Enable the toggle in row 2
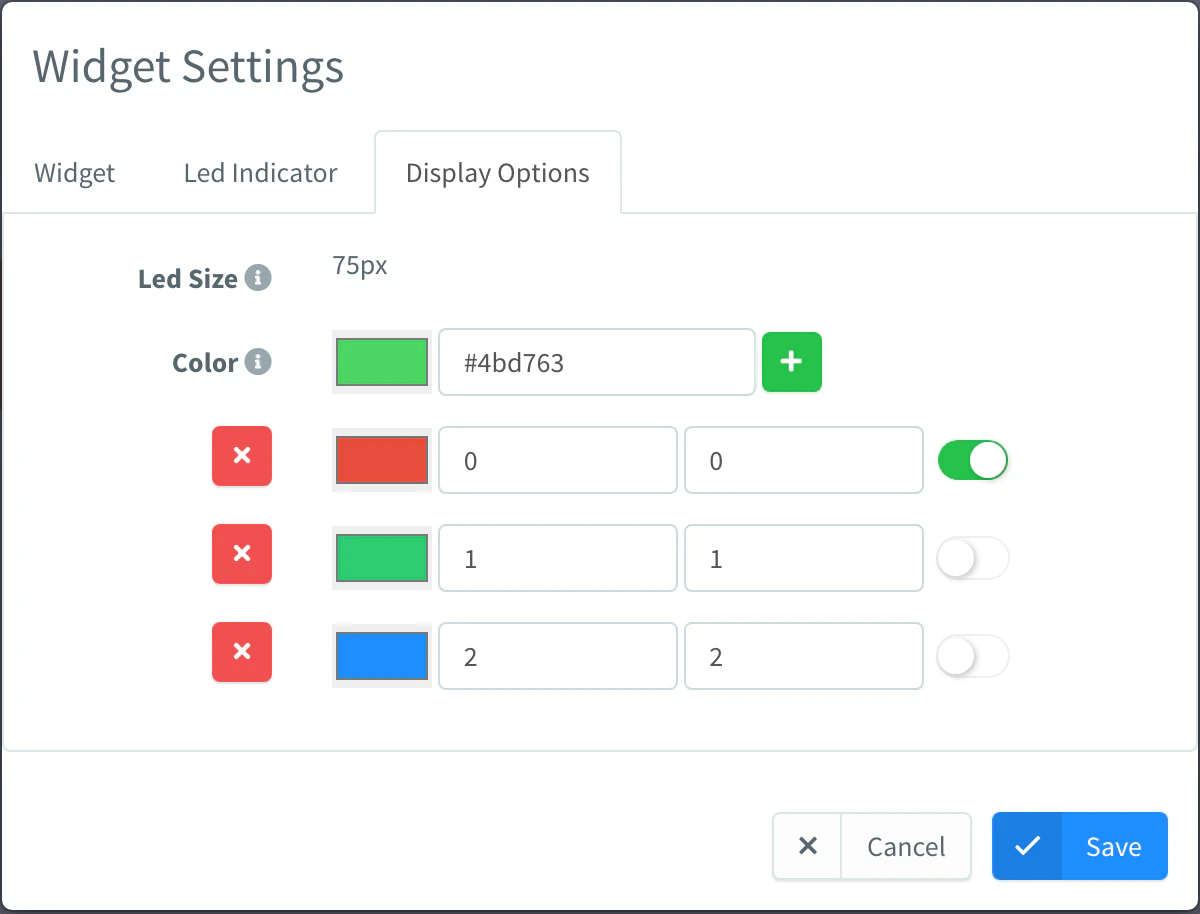1200x914 pixels. pos(973,657)
